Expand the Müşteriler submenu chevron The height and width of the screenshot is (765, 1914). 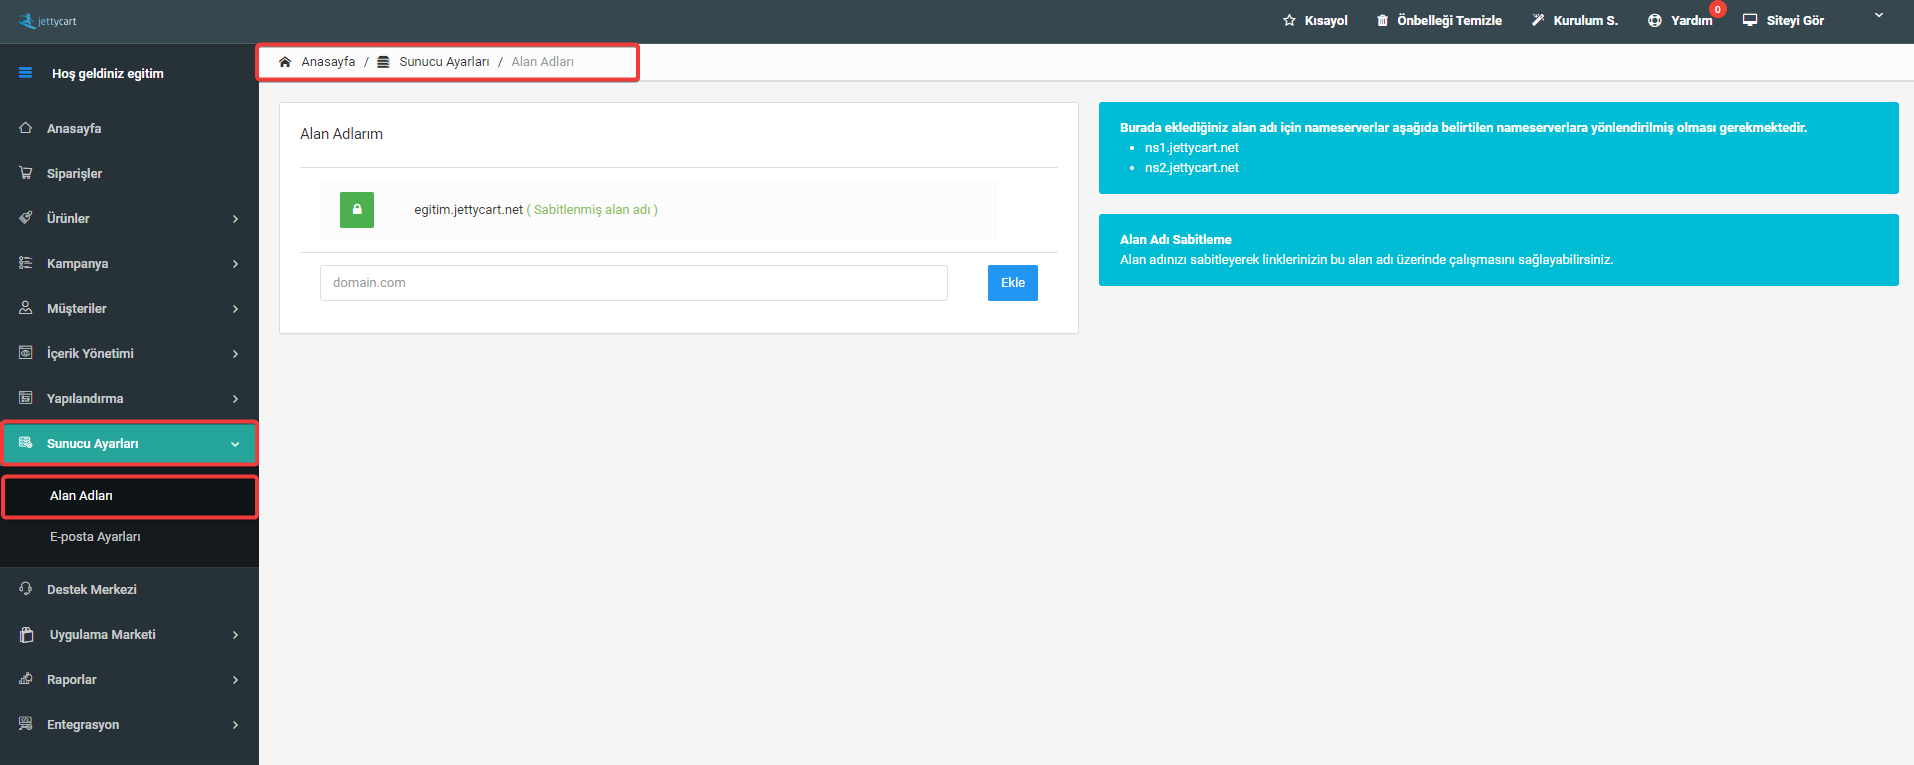[x=235, y=309]
